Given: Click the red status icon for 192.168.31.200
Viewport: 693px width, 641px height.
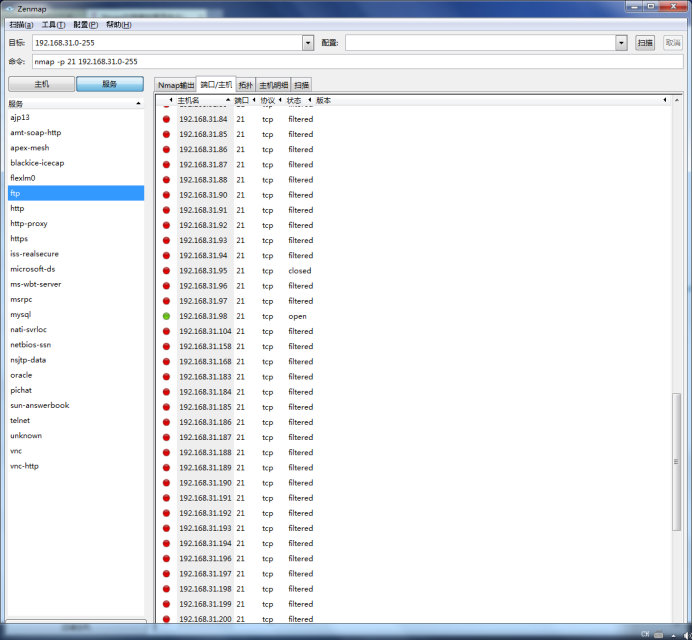Looking at the screenshot, I should point(166,619).
